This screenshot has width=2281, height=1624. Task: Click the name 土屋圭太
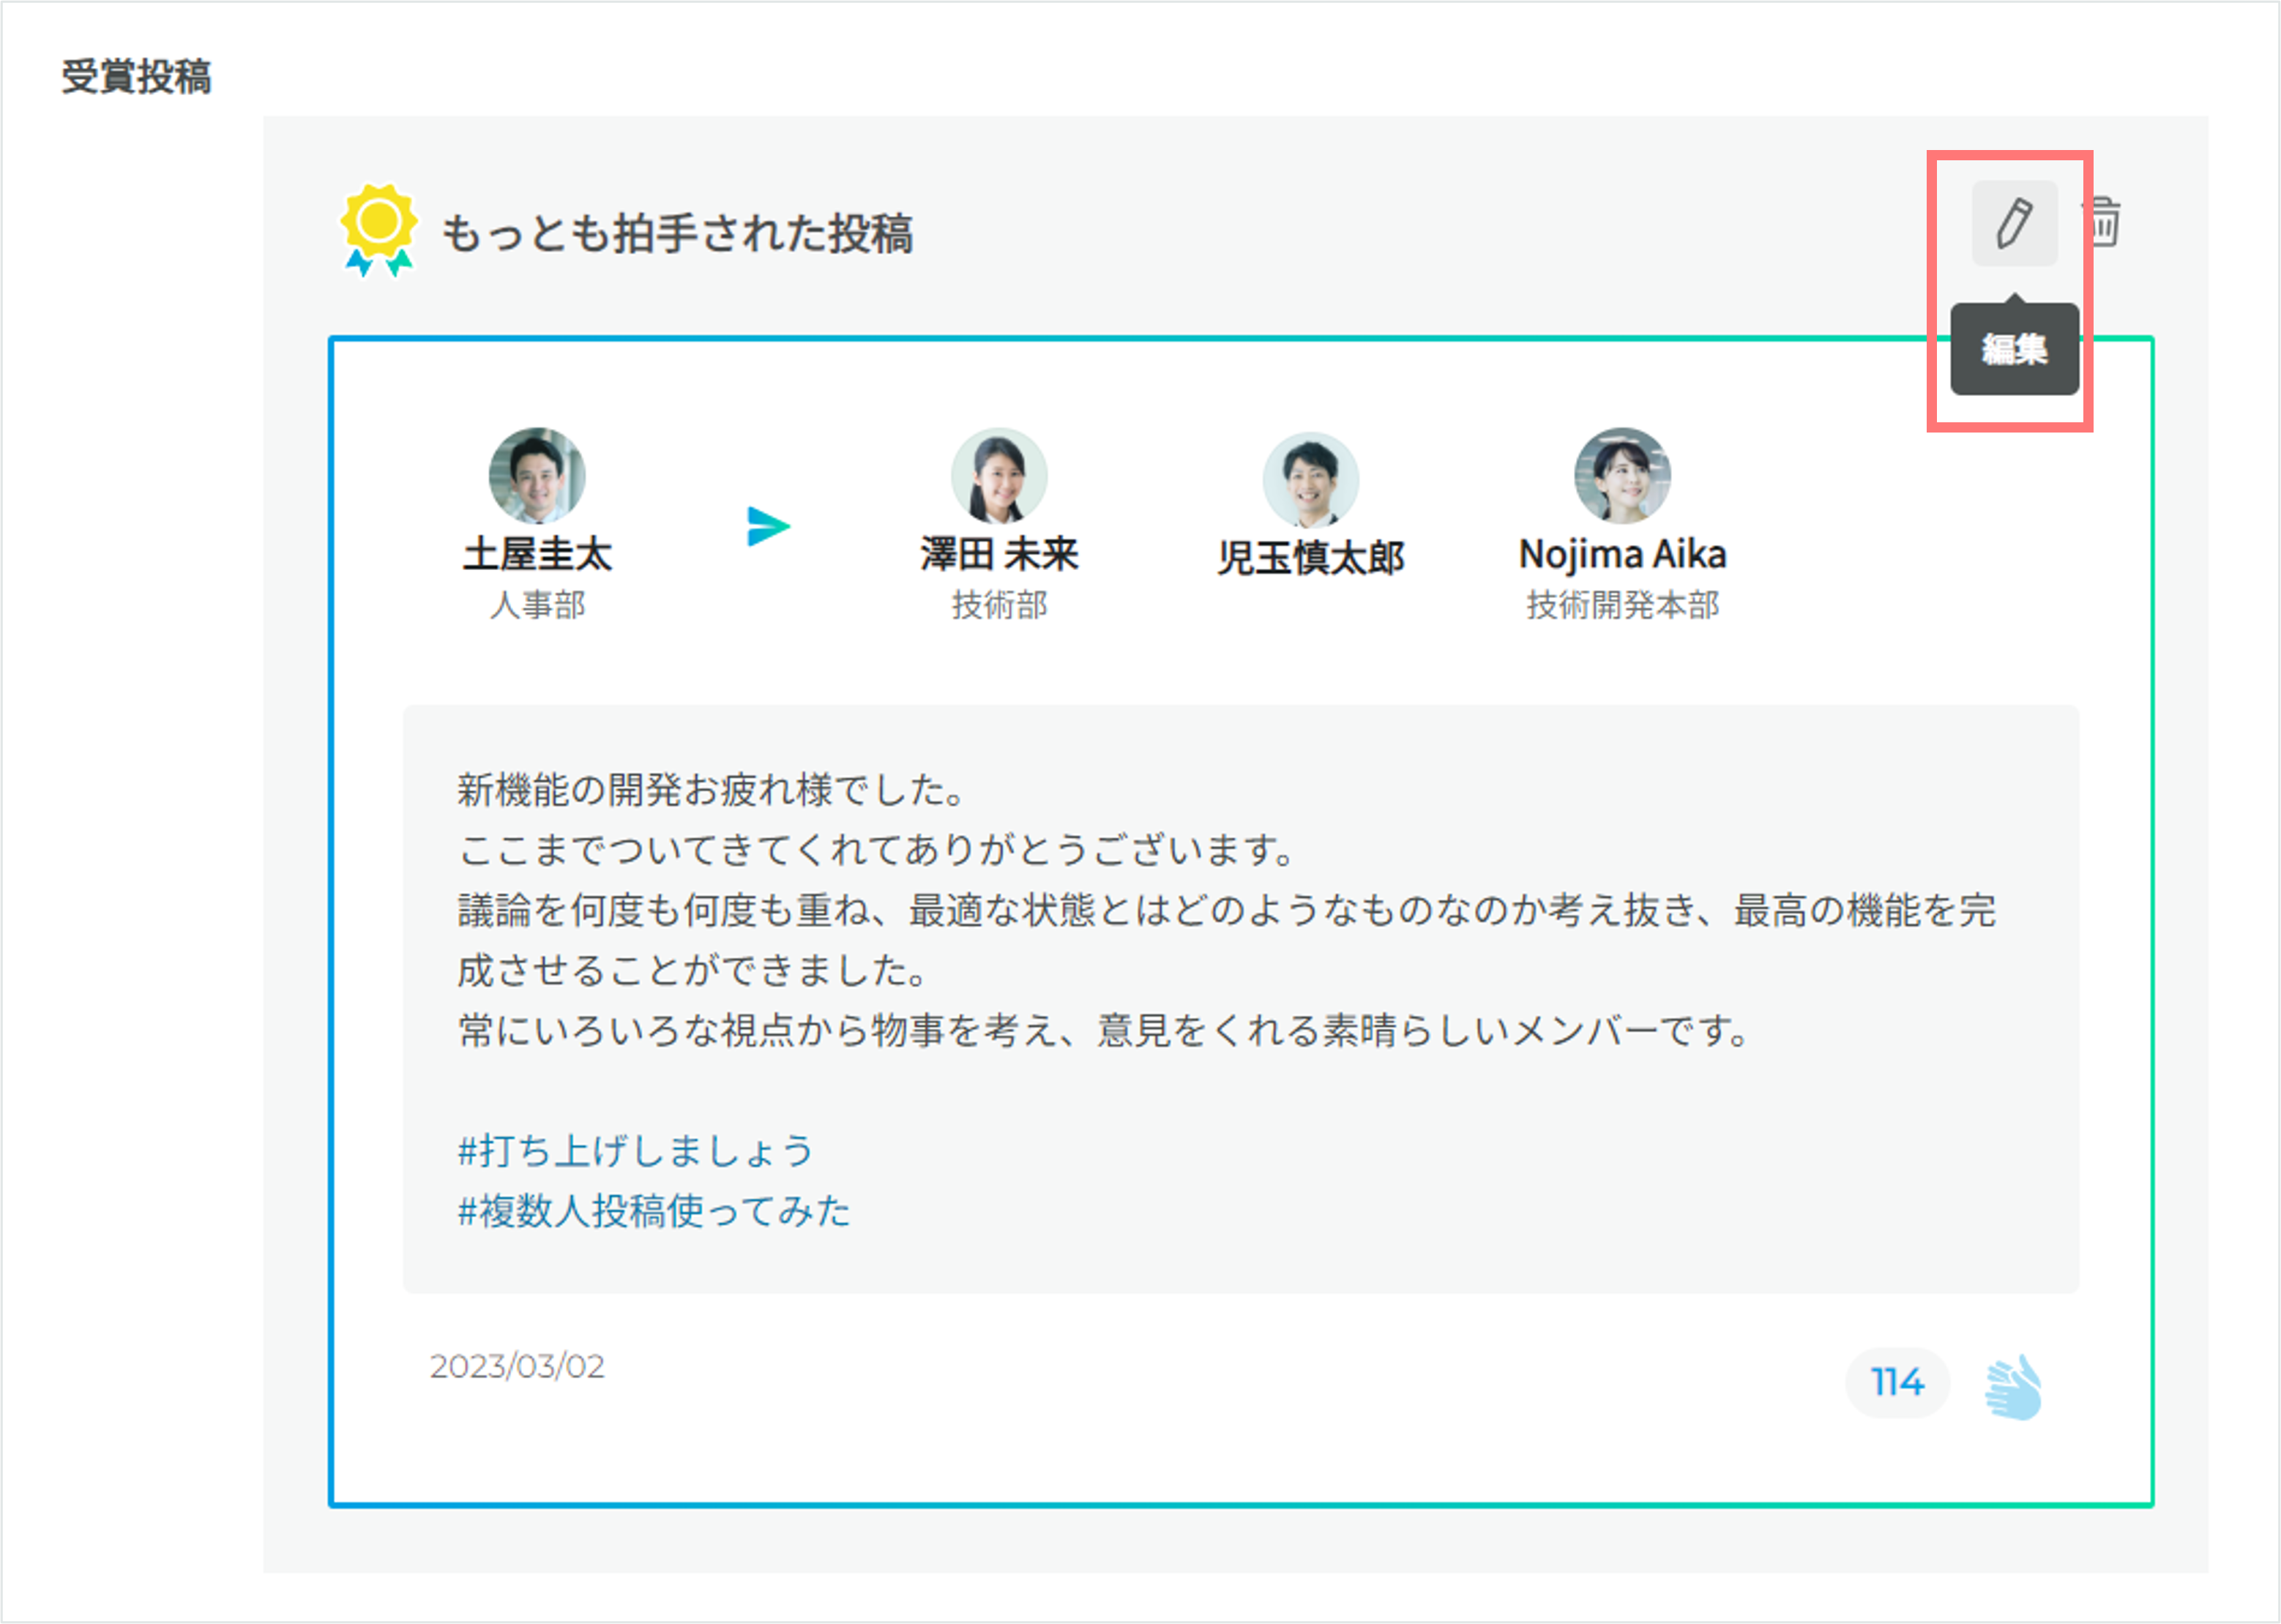(537, 554)
